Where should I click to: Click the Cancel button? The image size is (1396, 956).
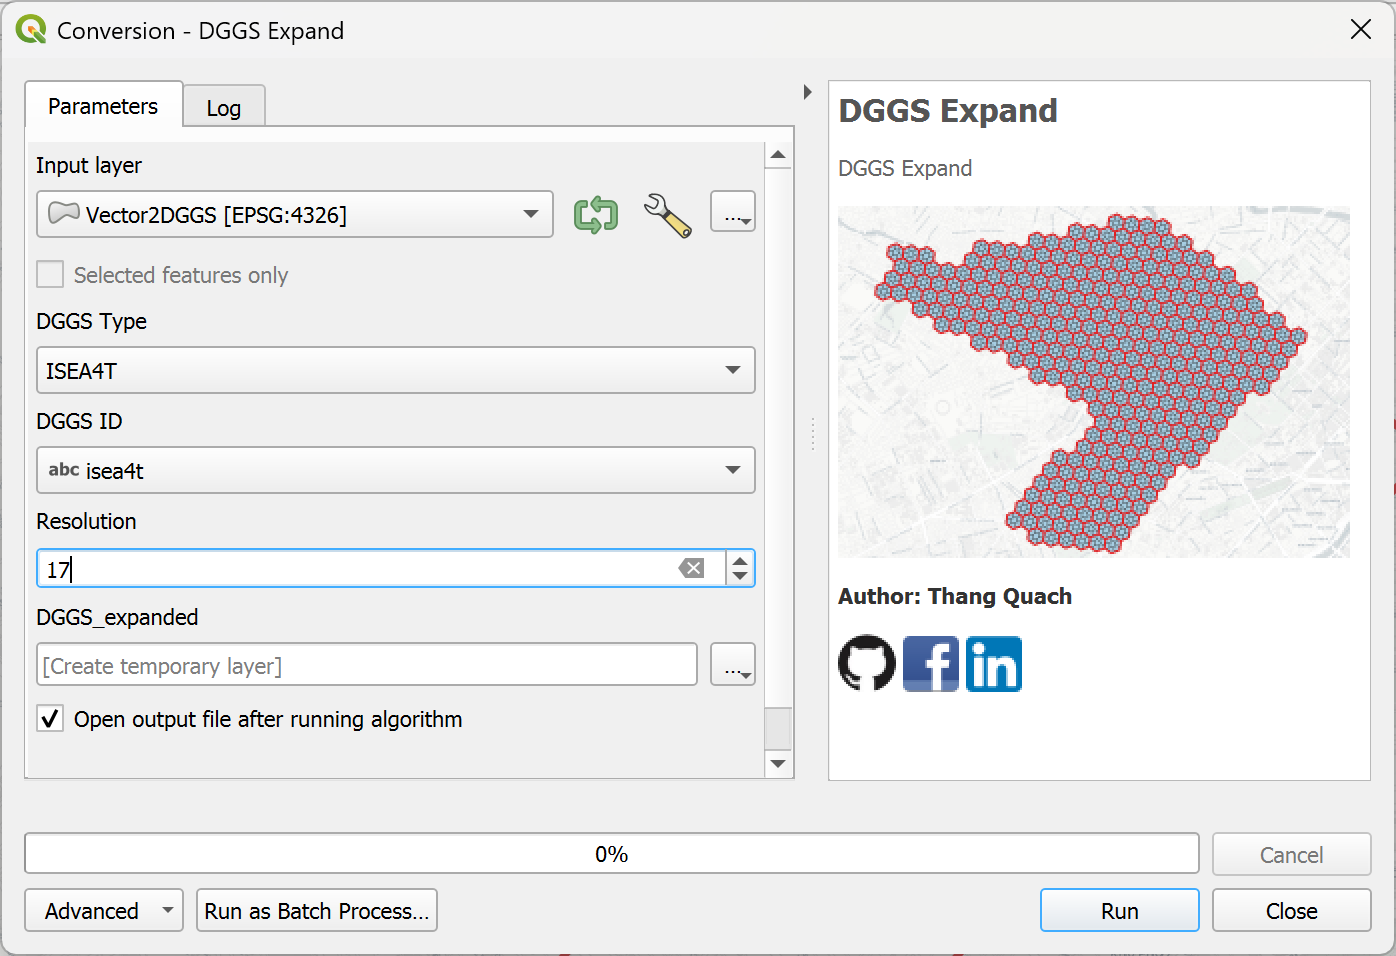coord(1292,854)
